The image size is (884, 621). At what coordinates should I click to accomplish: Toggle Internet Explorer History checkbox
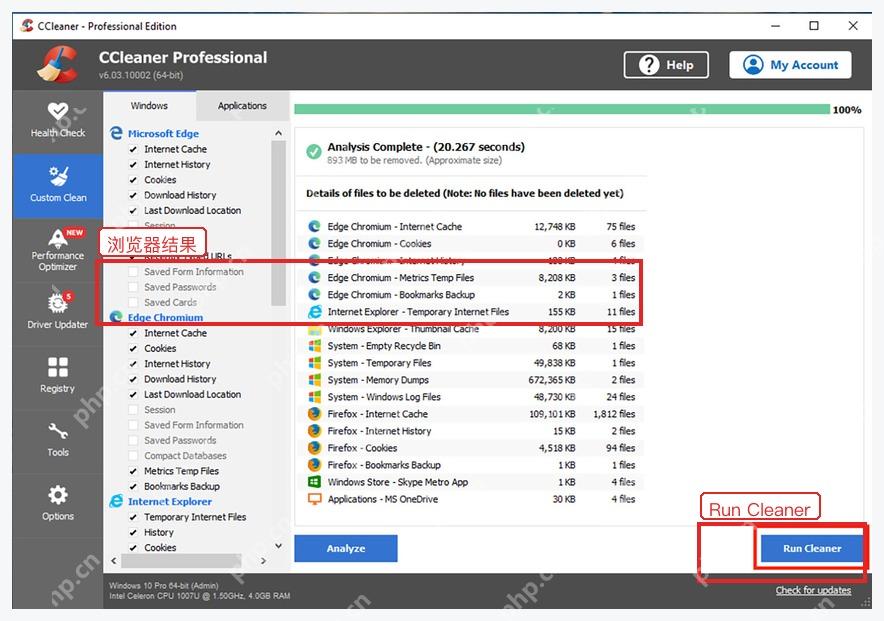point(133,533)
